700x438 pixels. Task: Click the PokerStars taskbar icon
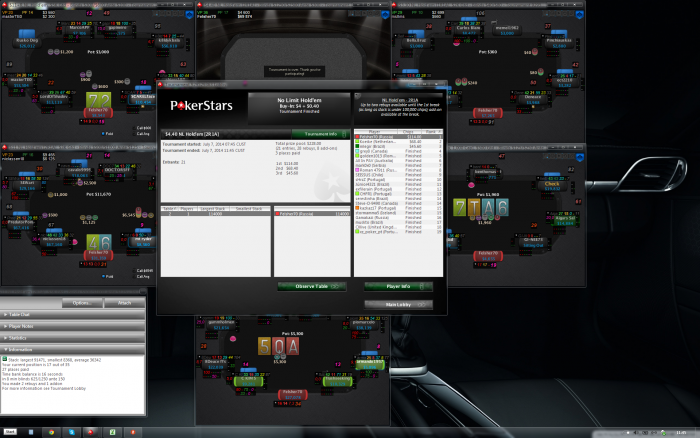pos(91,432)
